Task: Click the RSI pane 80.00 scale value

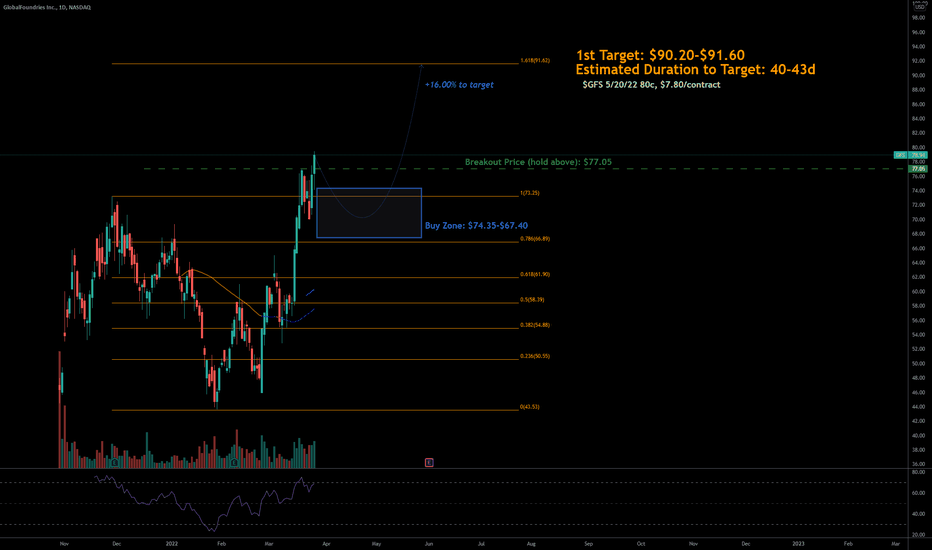Action: point(918,472)
